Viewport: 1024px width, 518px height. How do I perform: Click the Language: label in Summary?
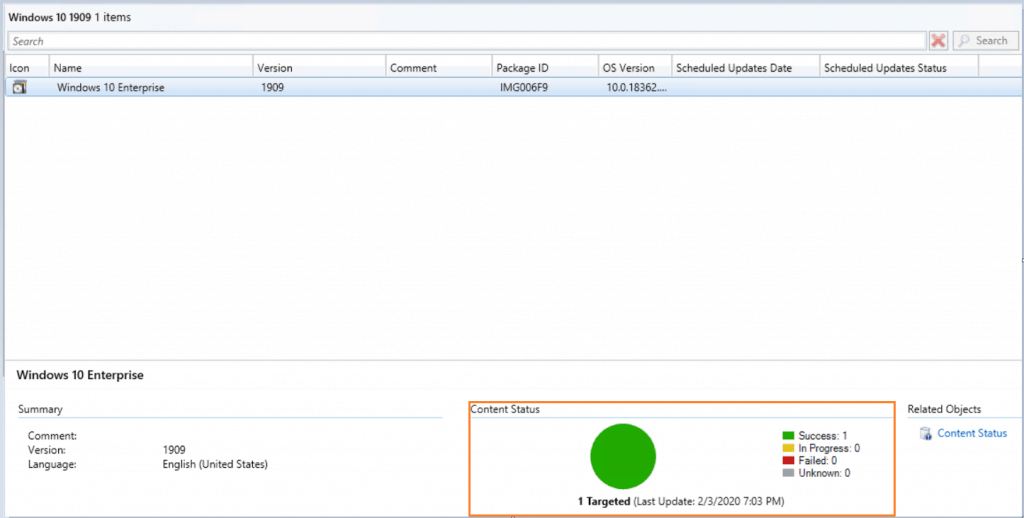coord(52,464)
